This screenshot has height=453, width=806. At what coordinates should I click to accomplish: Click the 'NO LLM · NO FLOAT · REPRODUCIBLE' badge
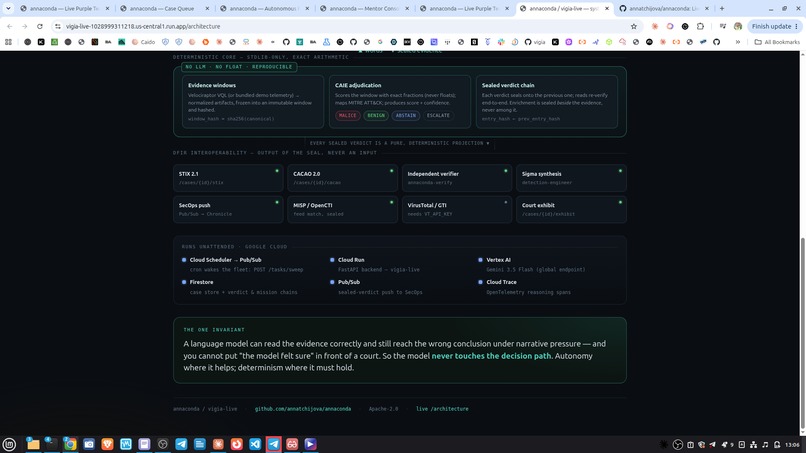(239, 67)
